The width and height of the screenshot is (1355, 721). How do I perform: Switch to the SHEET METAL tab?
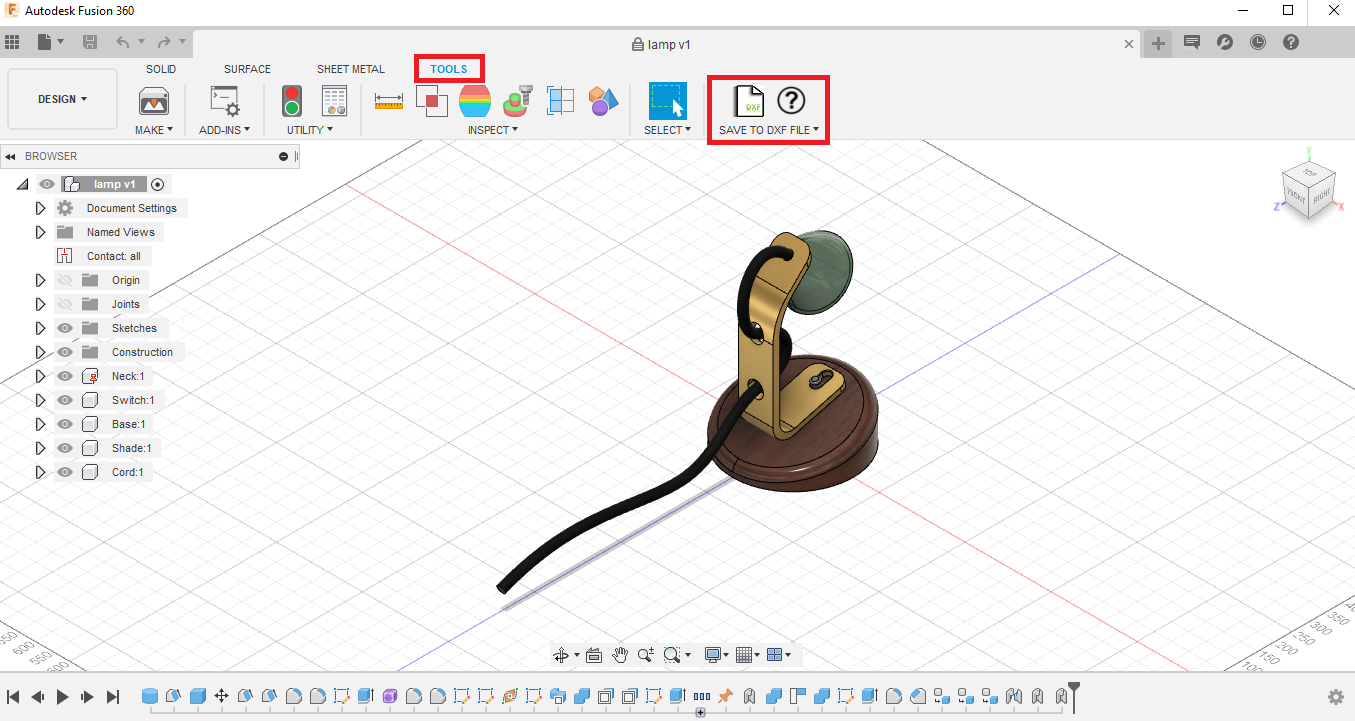tap(350, 69)
